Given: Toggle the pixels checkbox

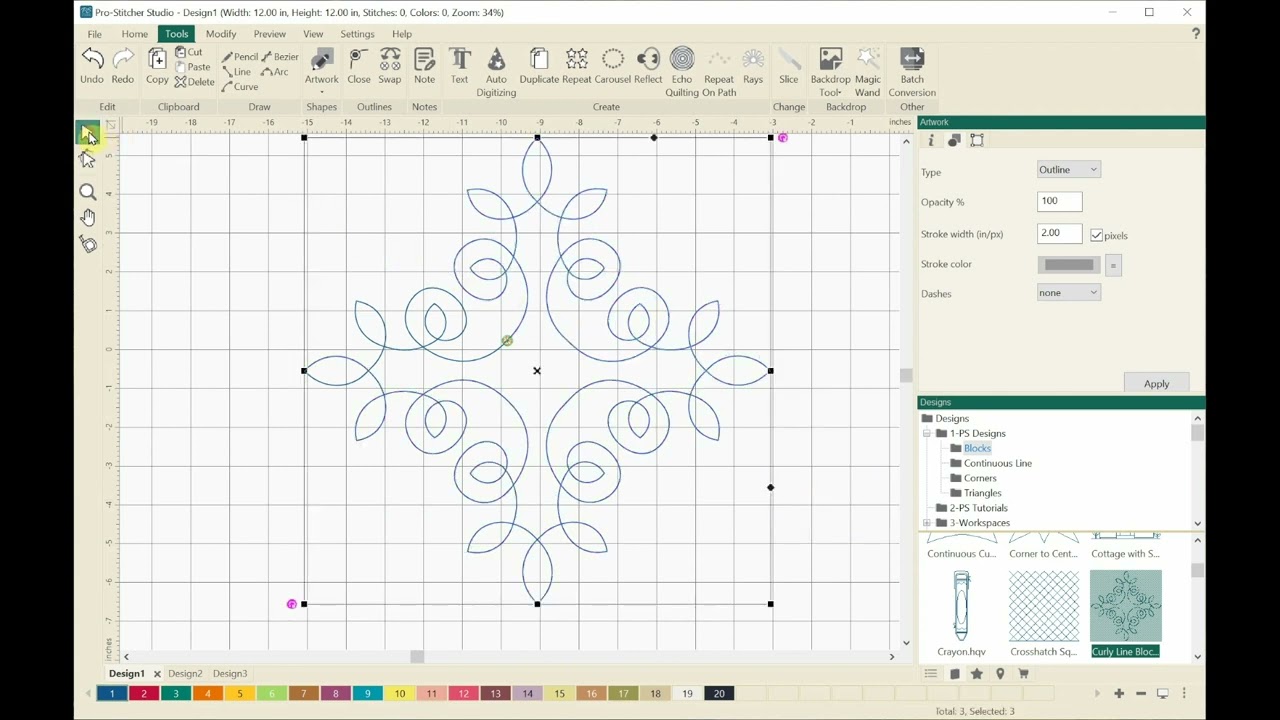Looking at the screenshot, I should coord(1097,235).
